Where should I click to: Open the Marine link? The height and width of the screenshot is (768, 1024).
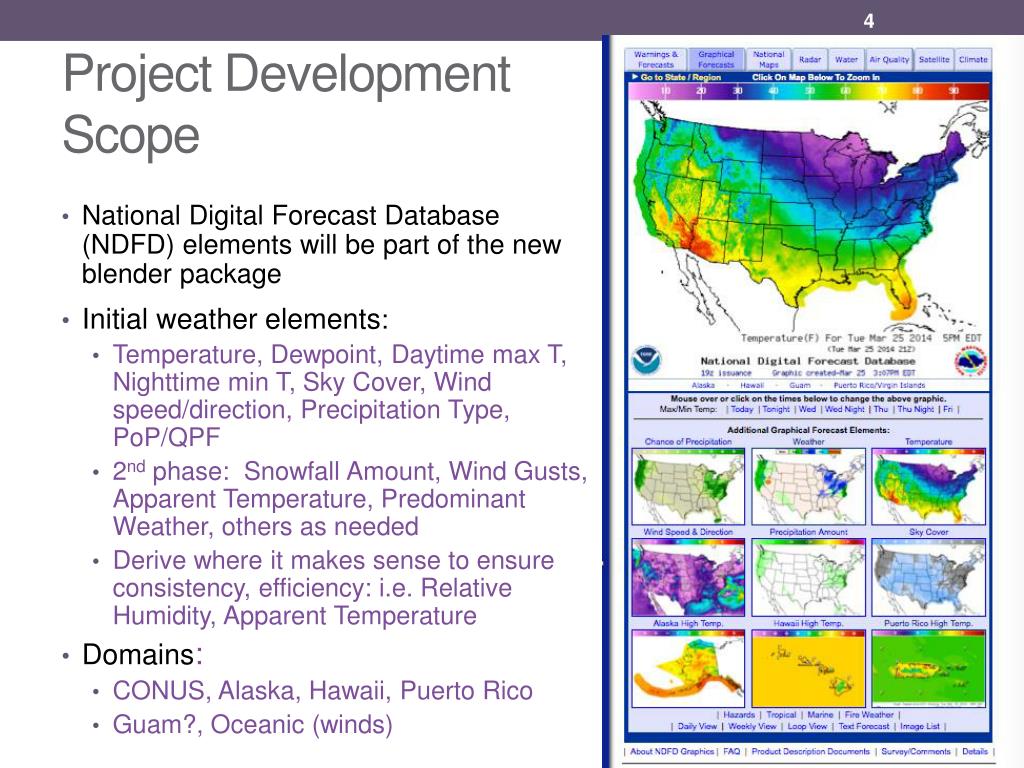820,714
